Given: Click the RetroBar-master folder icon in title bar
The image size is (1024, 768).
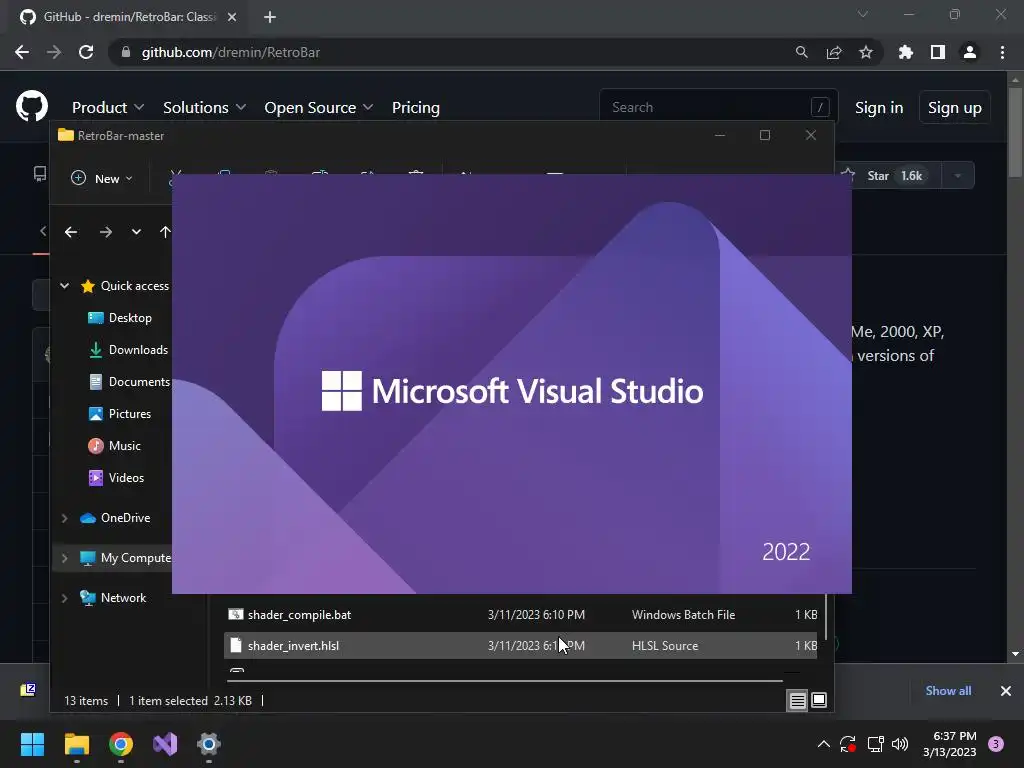Looking at the screenshot, I should 66,135.
